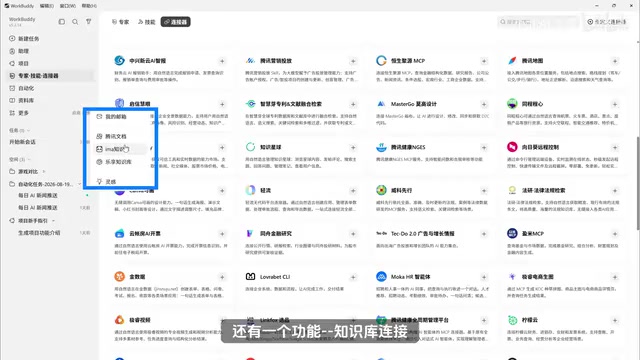Collapse the 空间 section chevron
The width and height of the screenshot is (640, 360).
(29, 160)
